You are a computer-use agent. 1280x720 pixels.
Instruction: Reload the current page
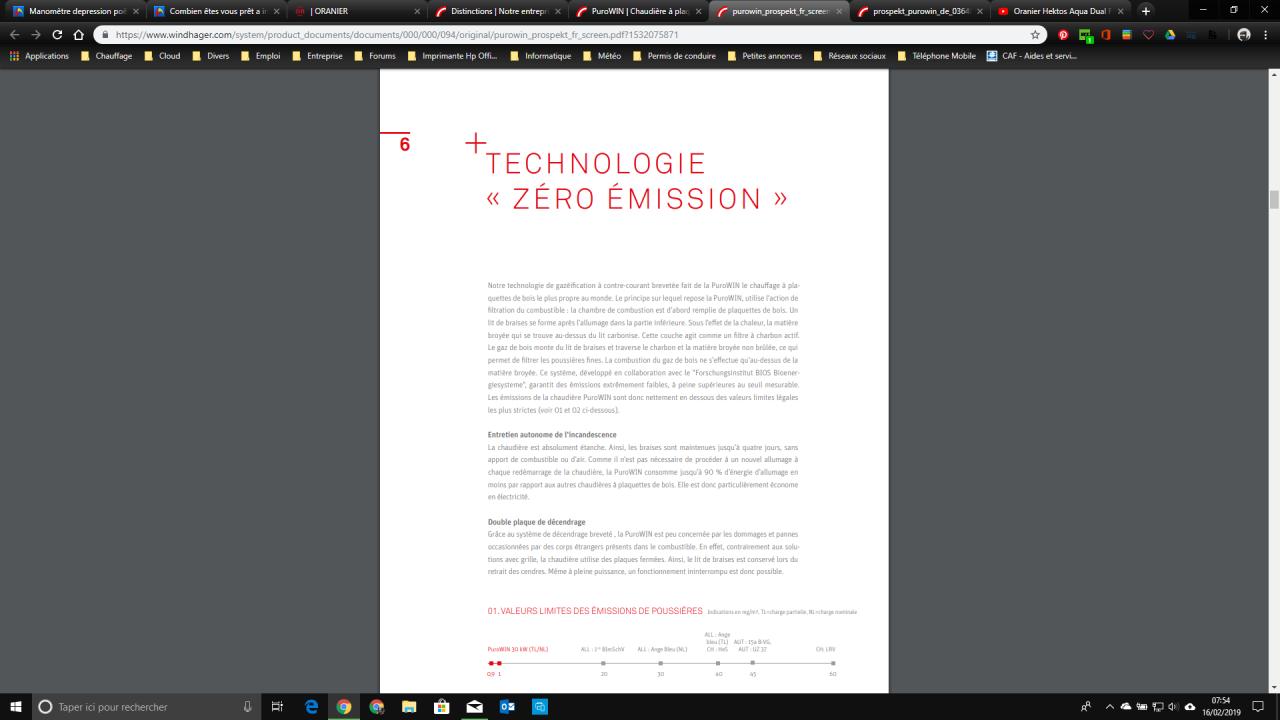coord(57,34)
